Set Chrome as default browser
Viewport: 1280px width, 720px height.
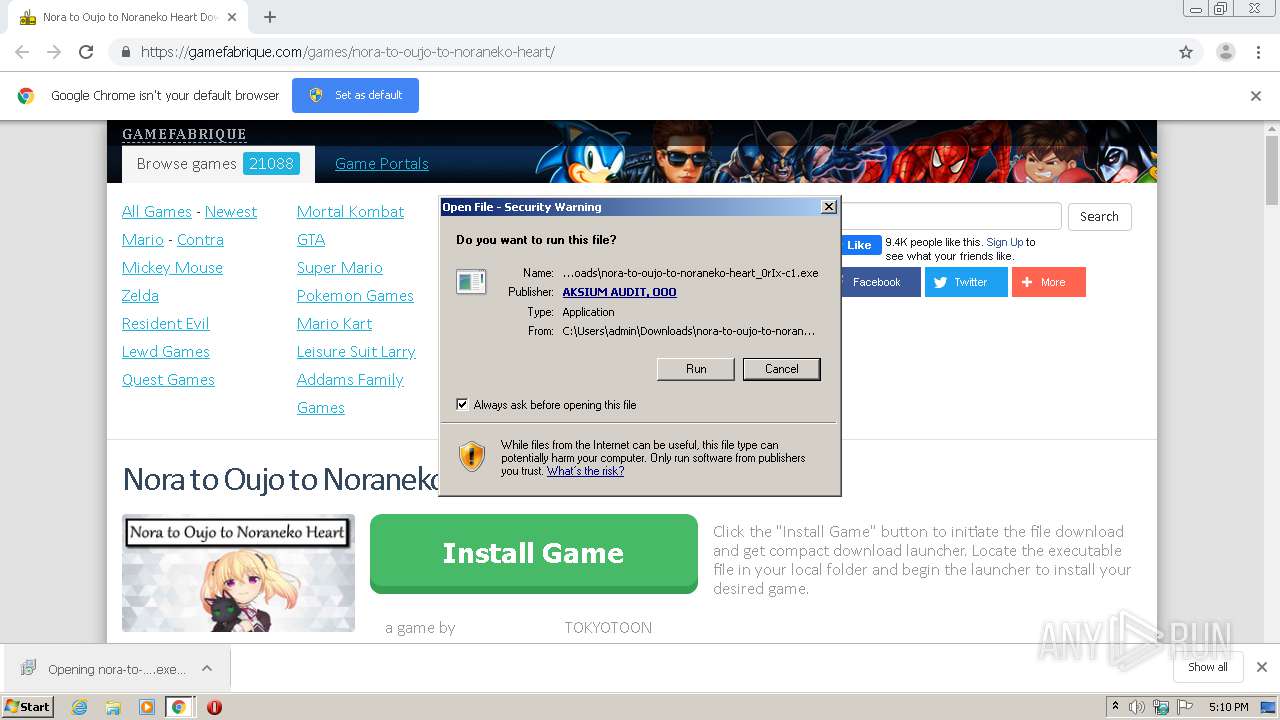[x=355, y=95]
